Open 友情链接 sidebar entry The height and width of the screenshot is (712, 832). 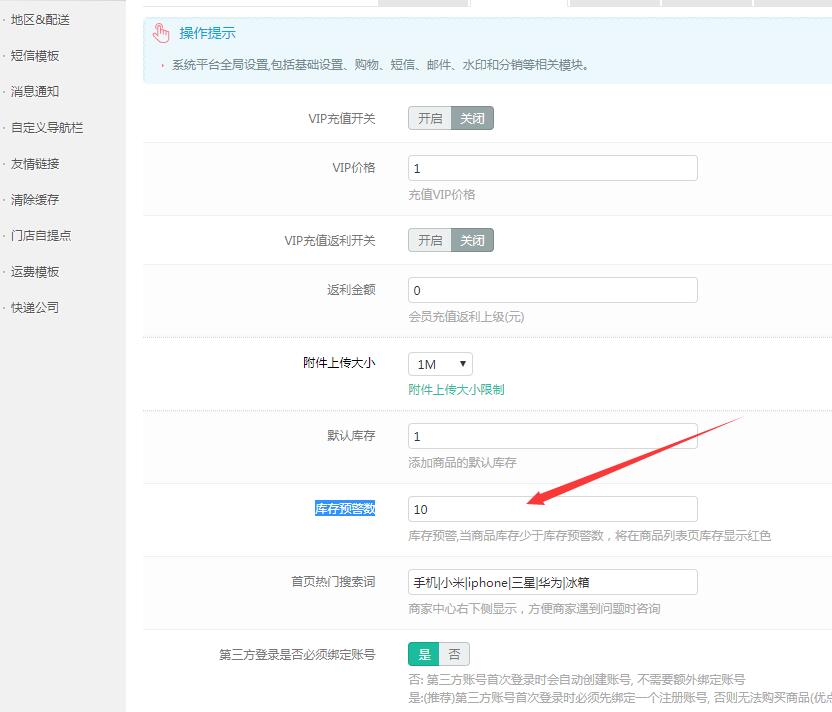pos(35,164)
